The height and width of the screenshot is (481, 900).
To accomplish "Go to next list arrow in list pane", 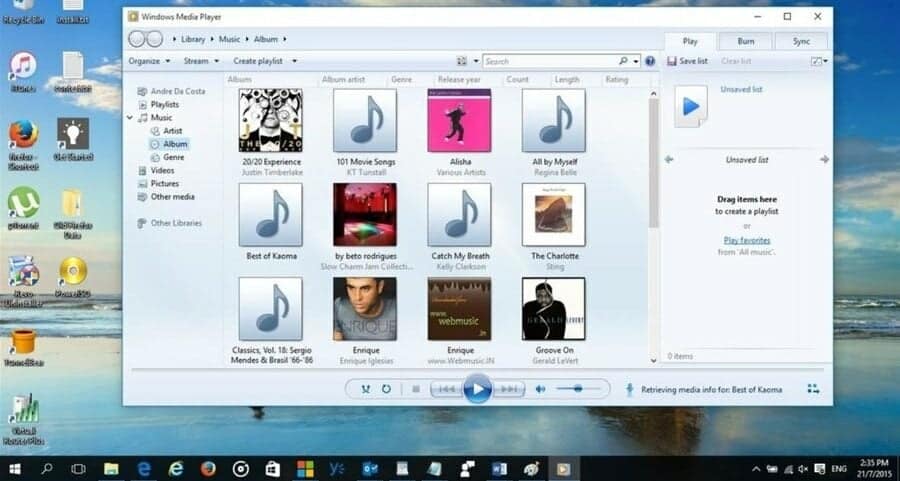I will 824,160.
